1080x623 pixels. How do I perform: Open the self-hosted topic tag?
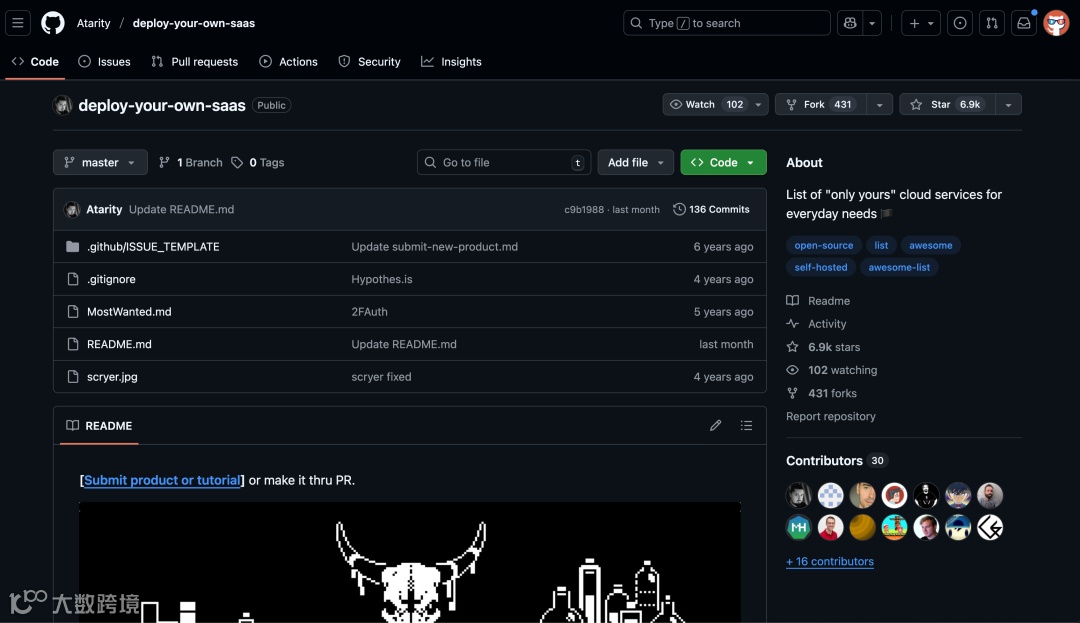click(x=820, y=267)
